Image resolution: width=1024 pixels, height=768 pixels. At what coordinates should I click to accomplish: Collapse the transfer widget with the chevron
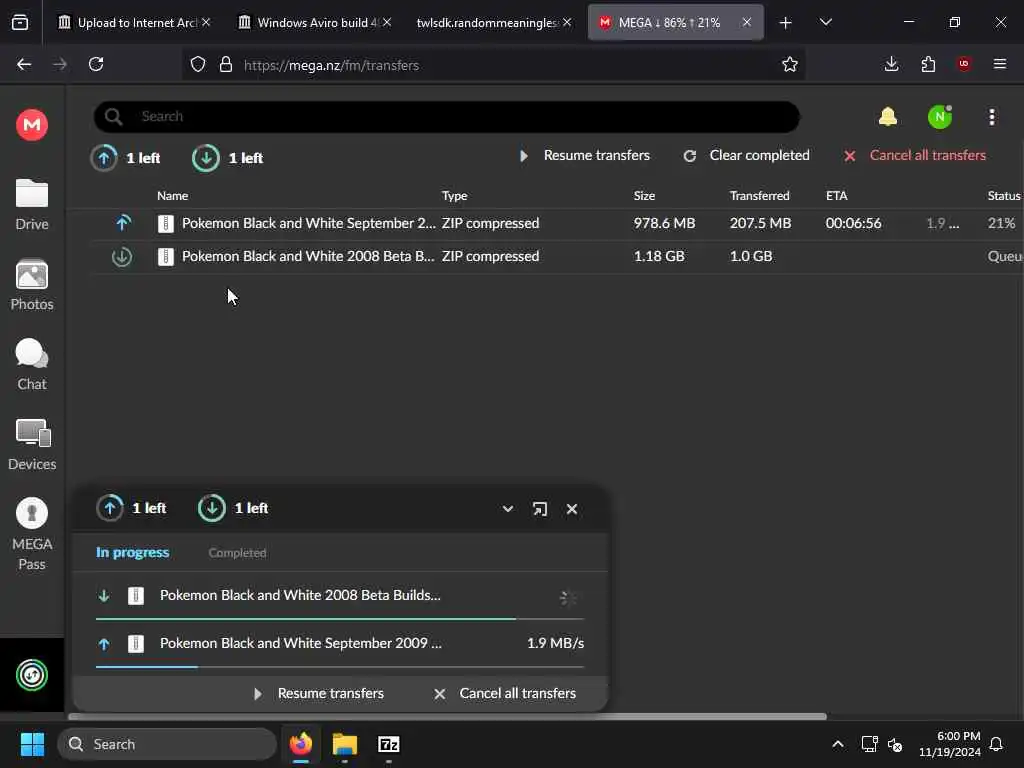tap(507, 509)
